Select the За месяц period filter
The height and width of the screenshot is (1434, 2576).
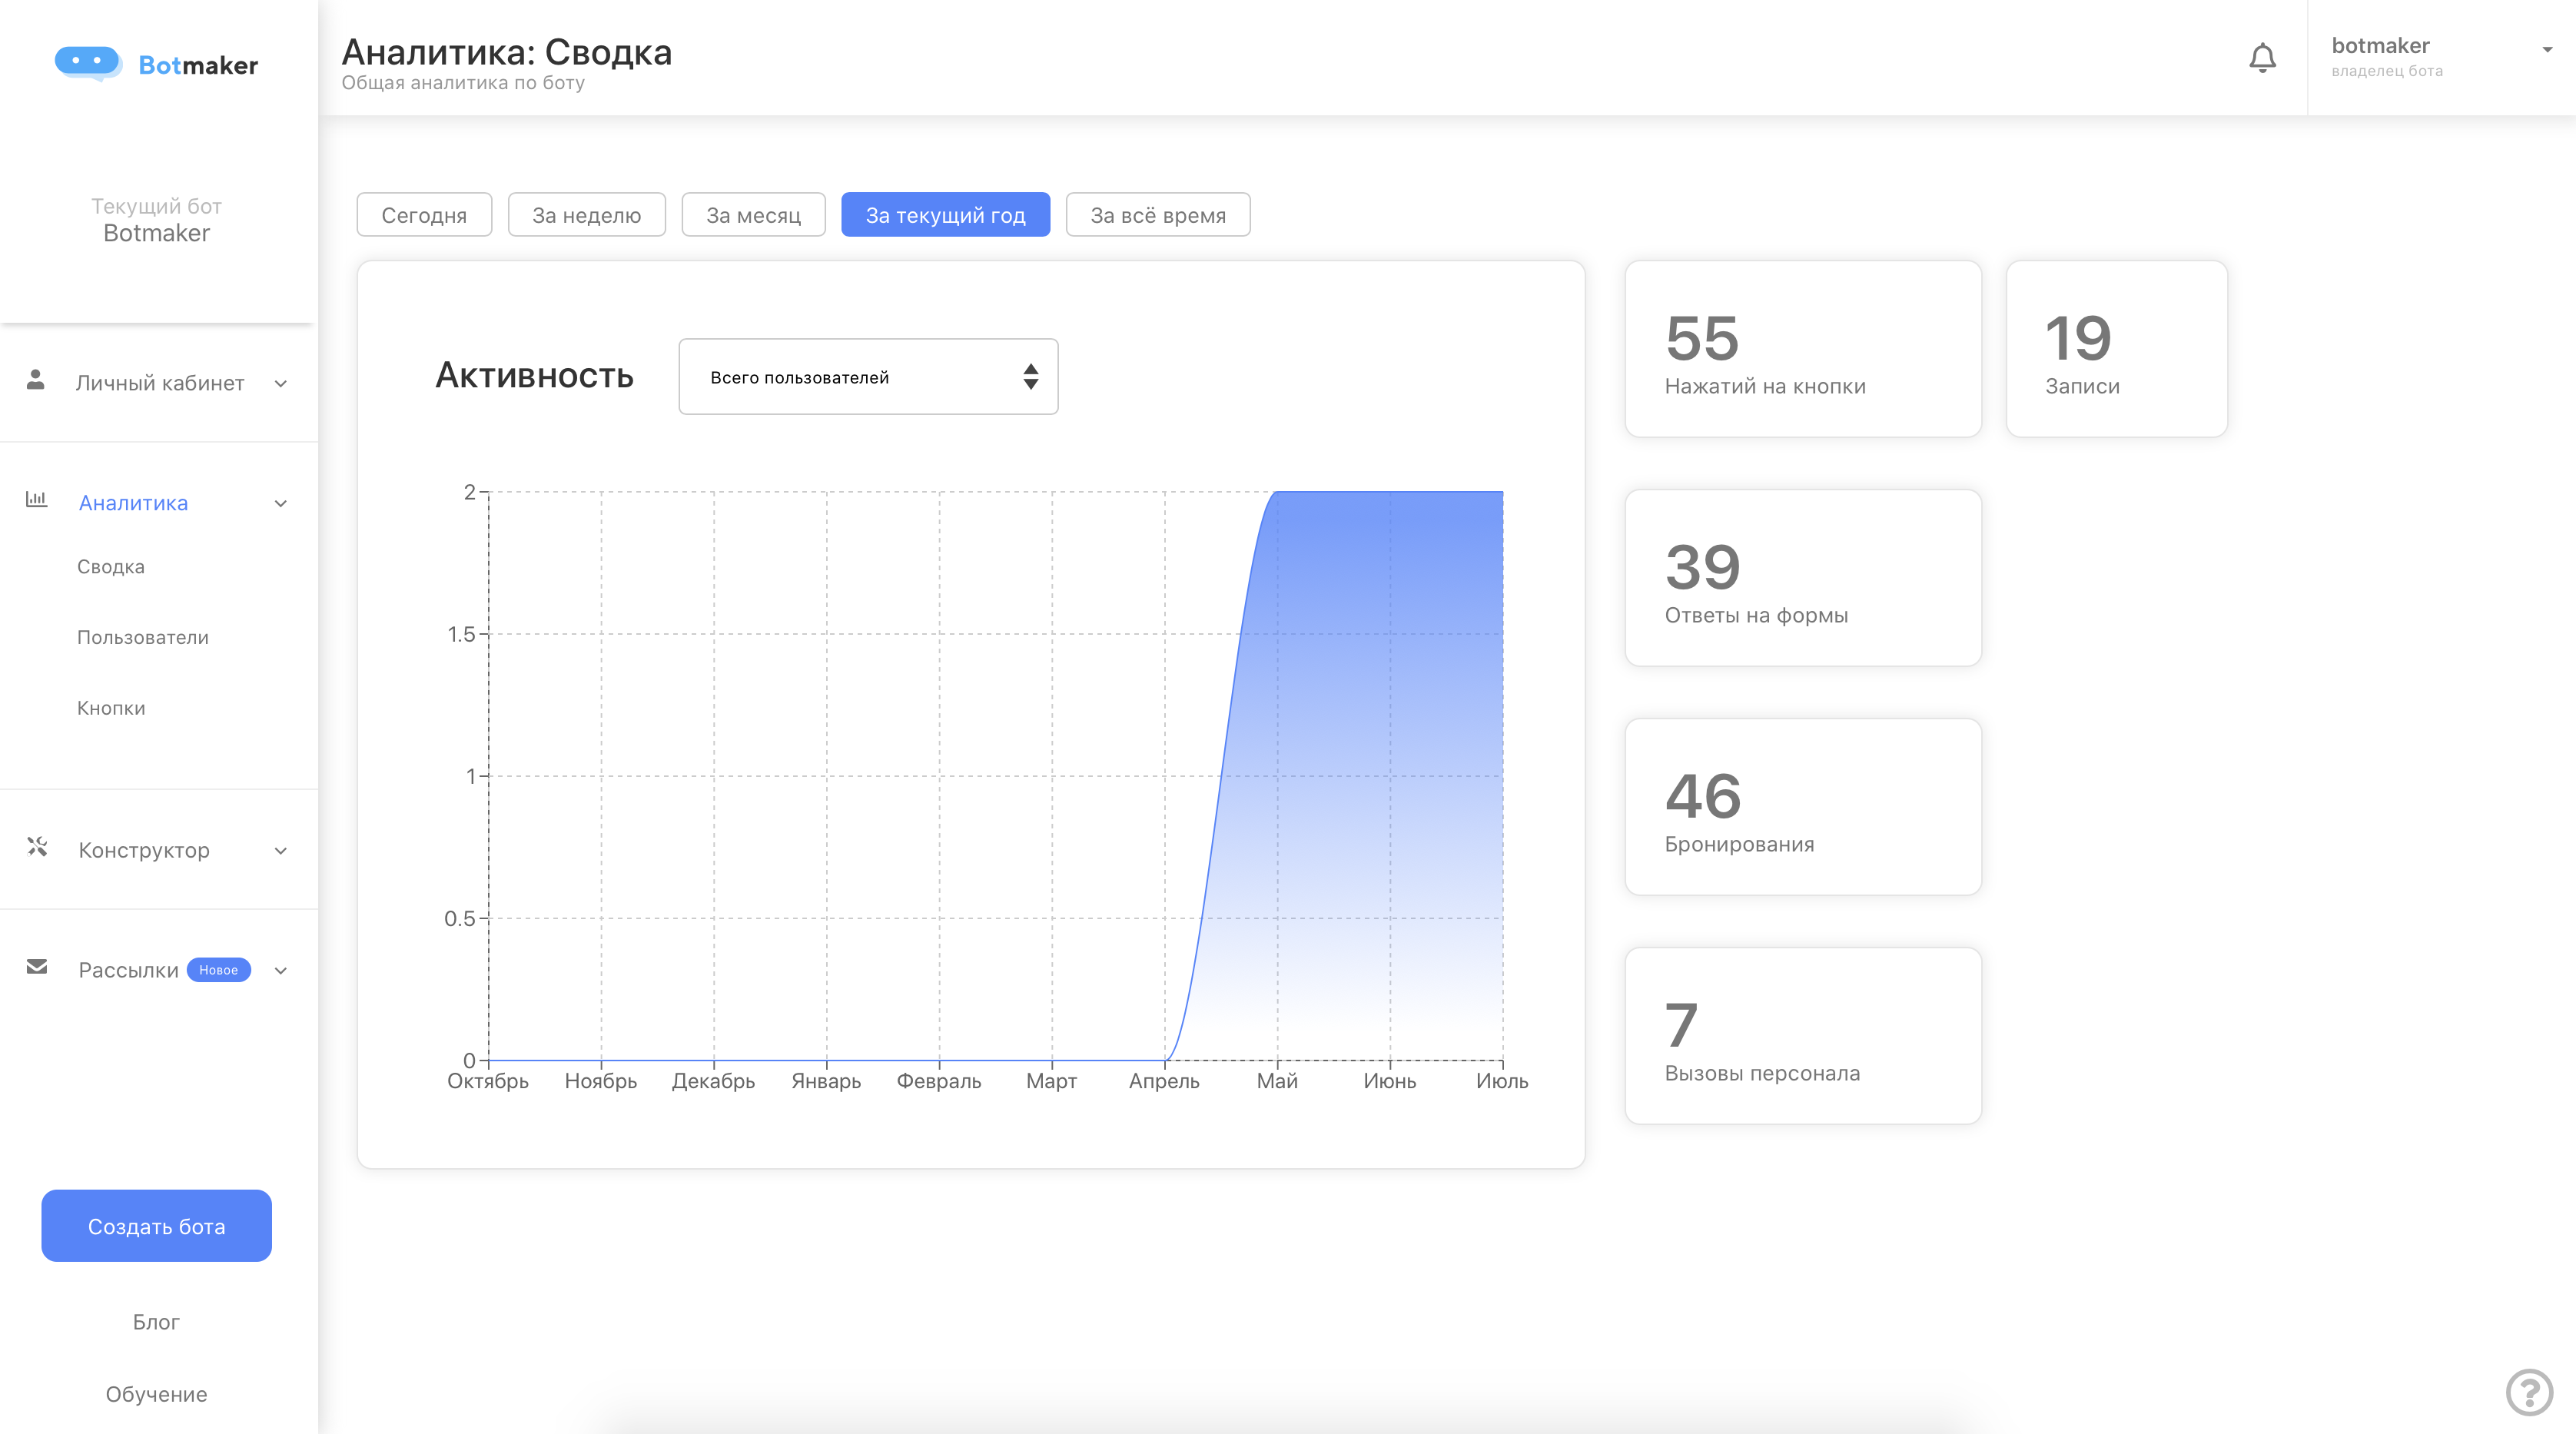tap(754, 215)
